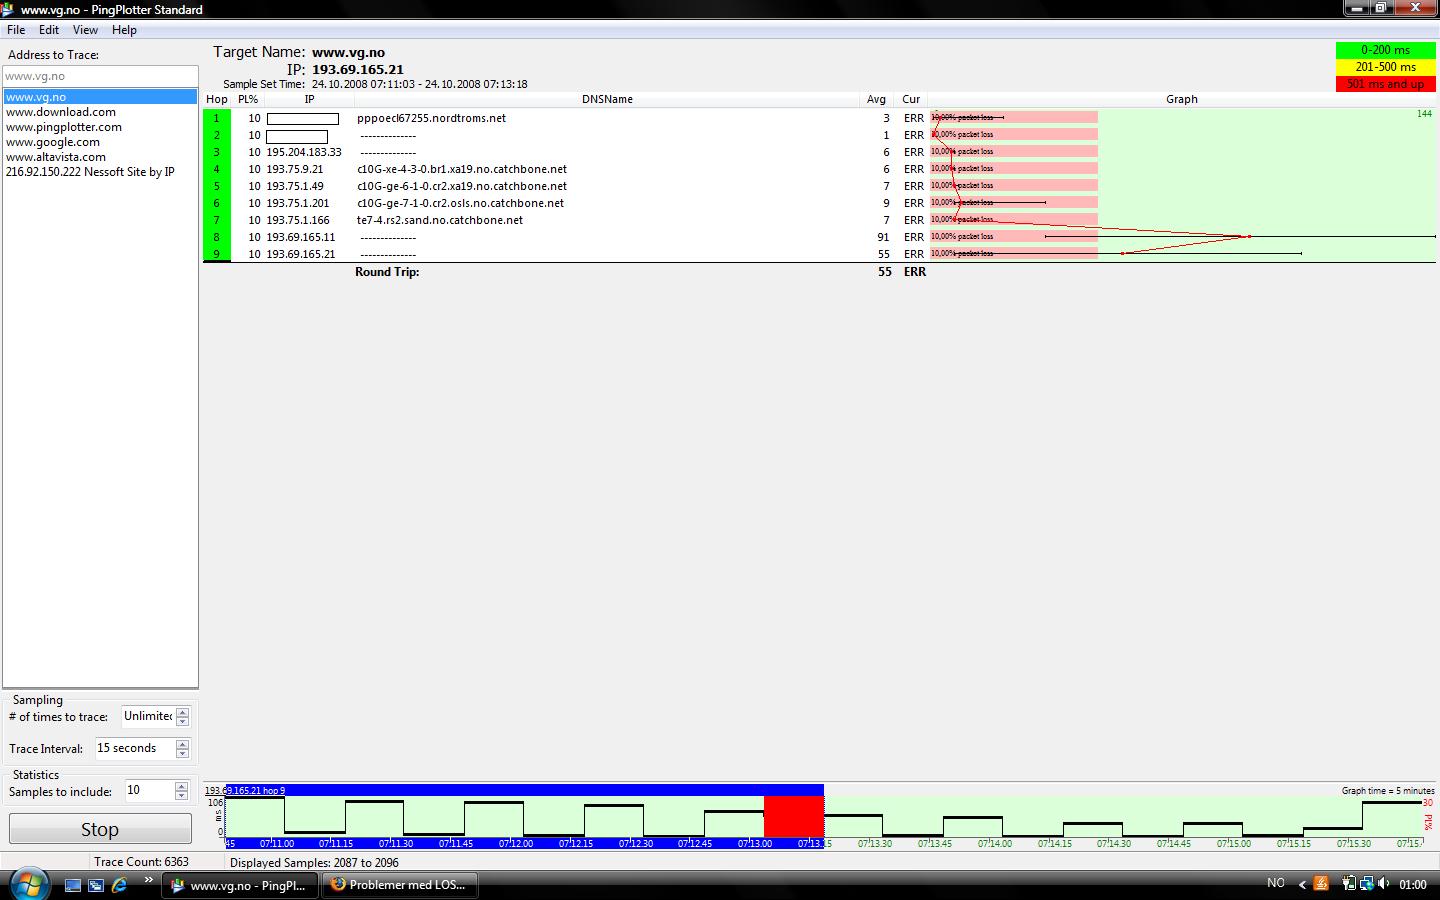
Task: Open the File menu
Action: (16, 30)
